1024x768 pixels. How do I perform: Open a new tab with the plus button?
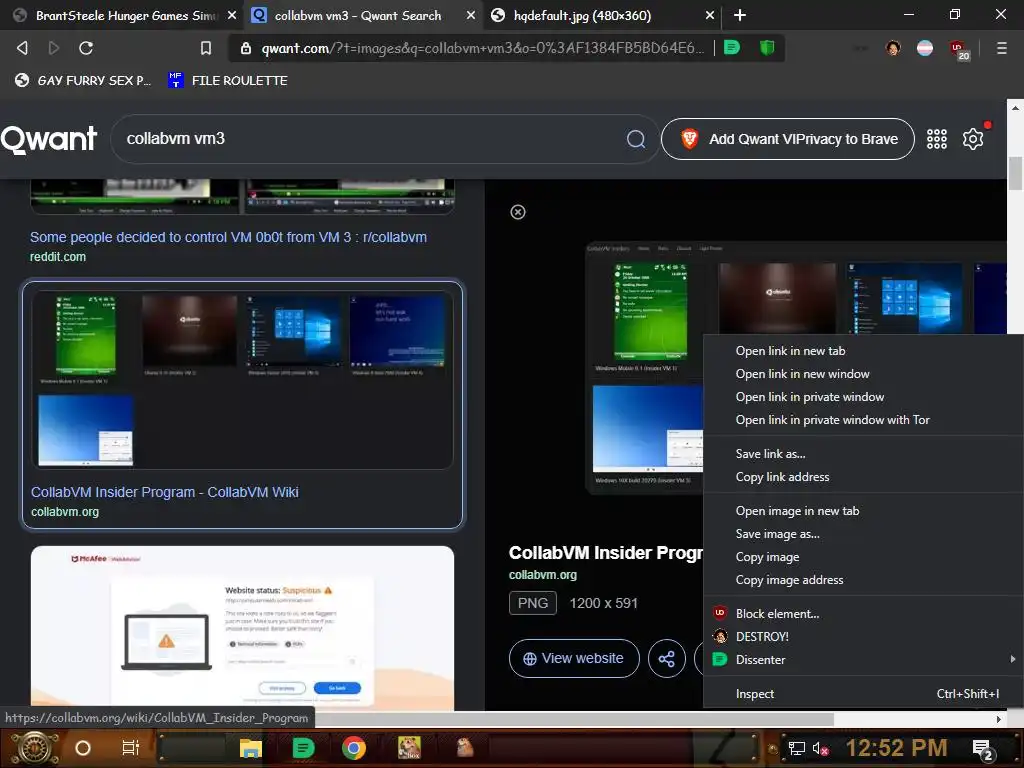pos(740,15)
